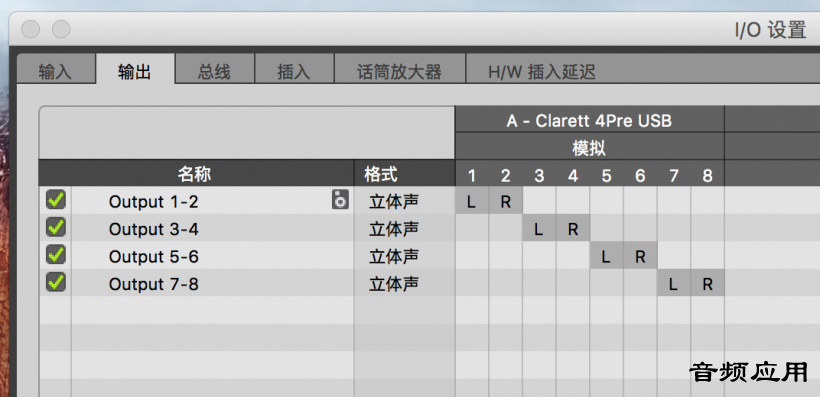Click the R assignment of Output 1-2
This screenshot has height=397, width=820.
(x=506, y=201)
